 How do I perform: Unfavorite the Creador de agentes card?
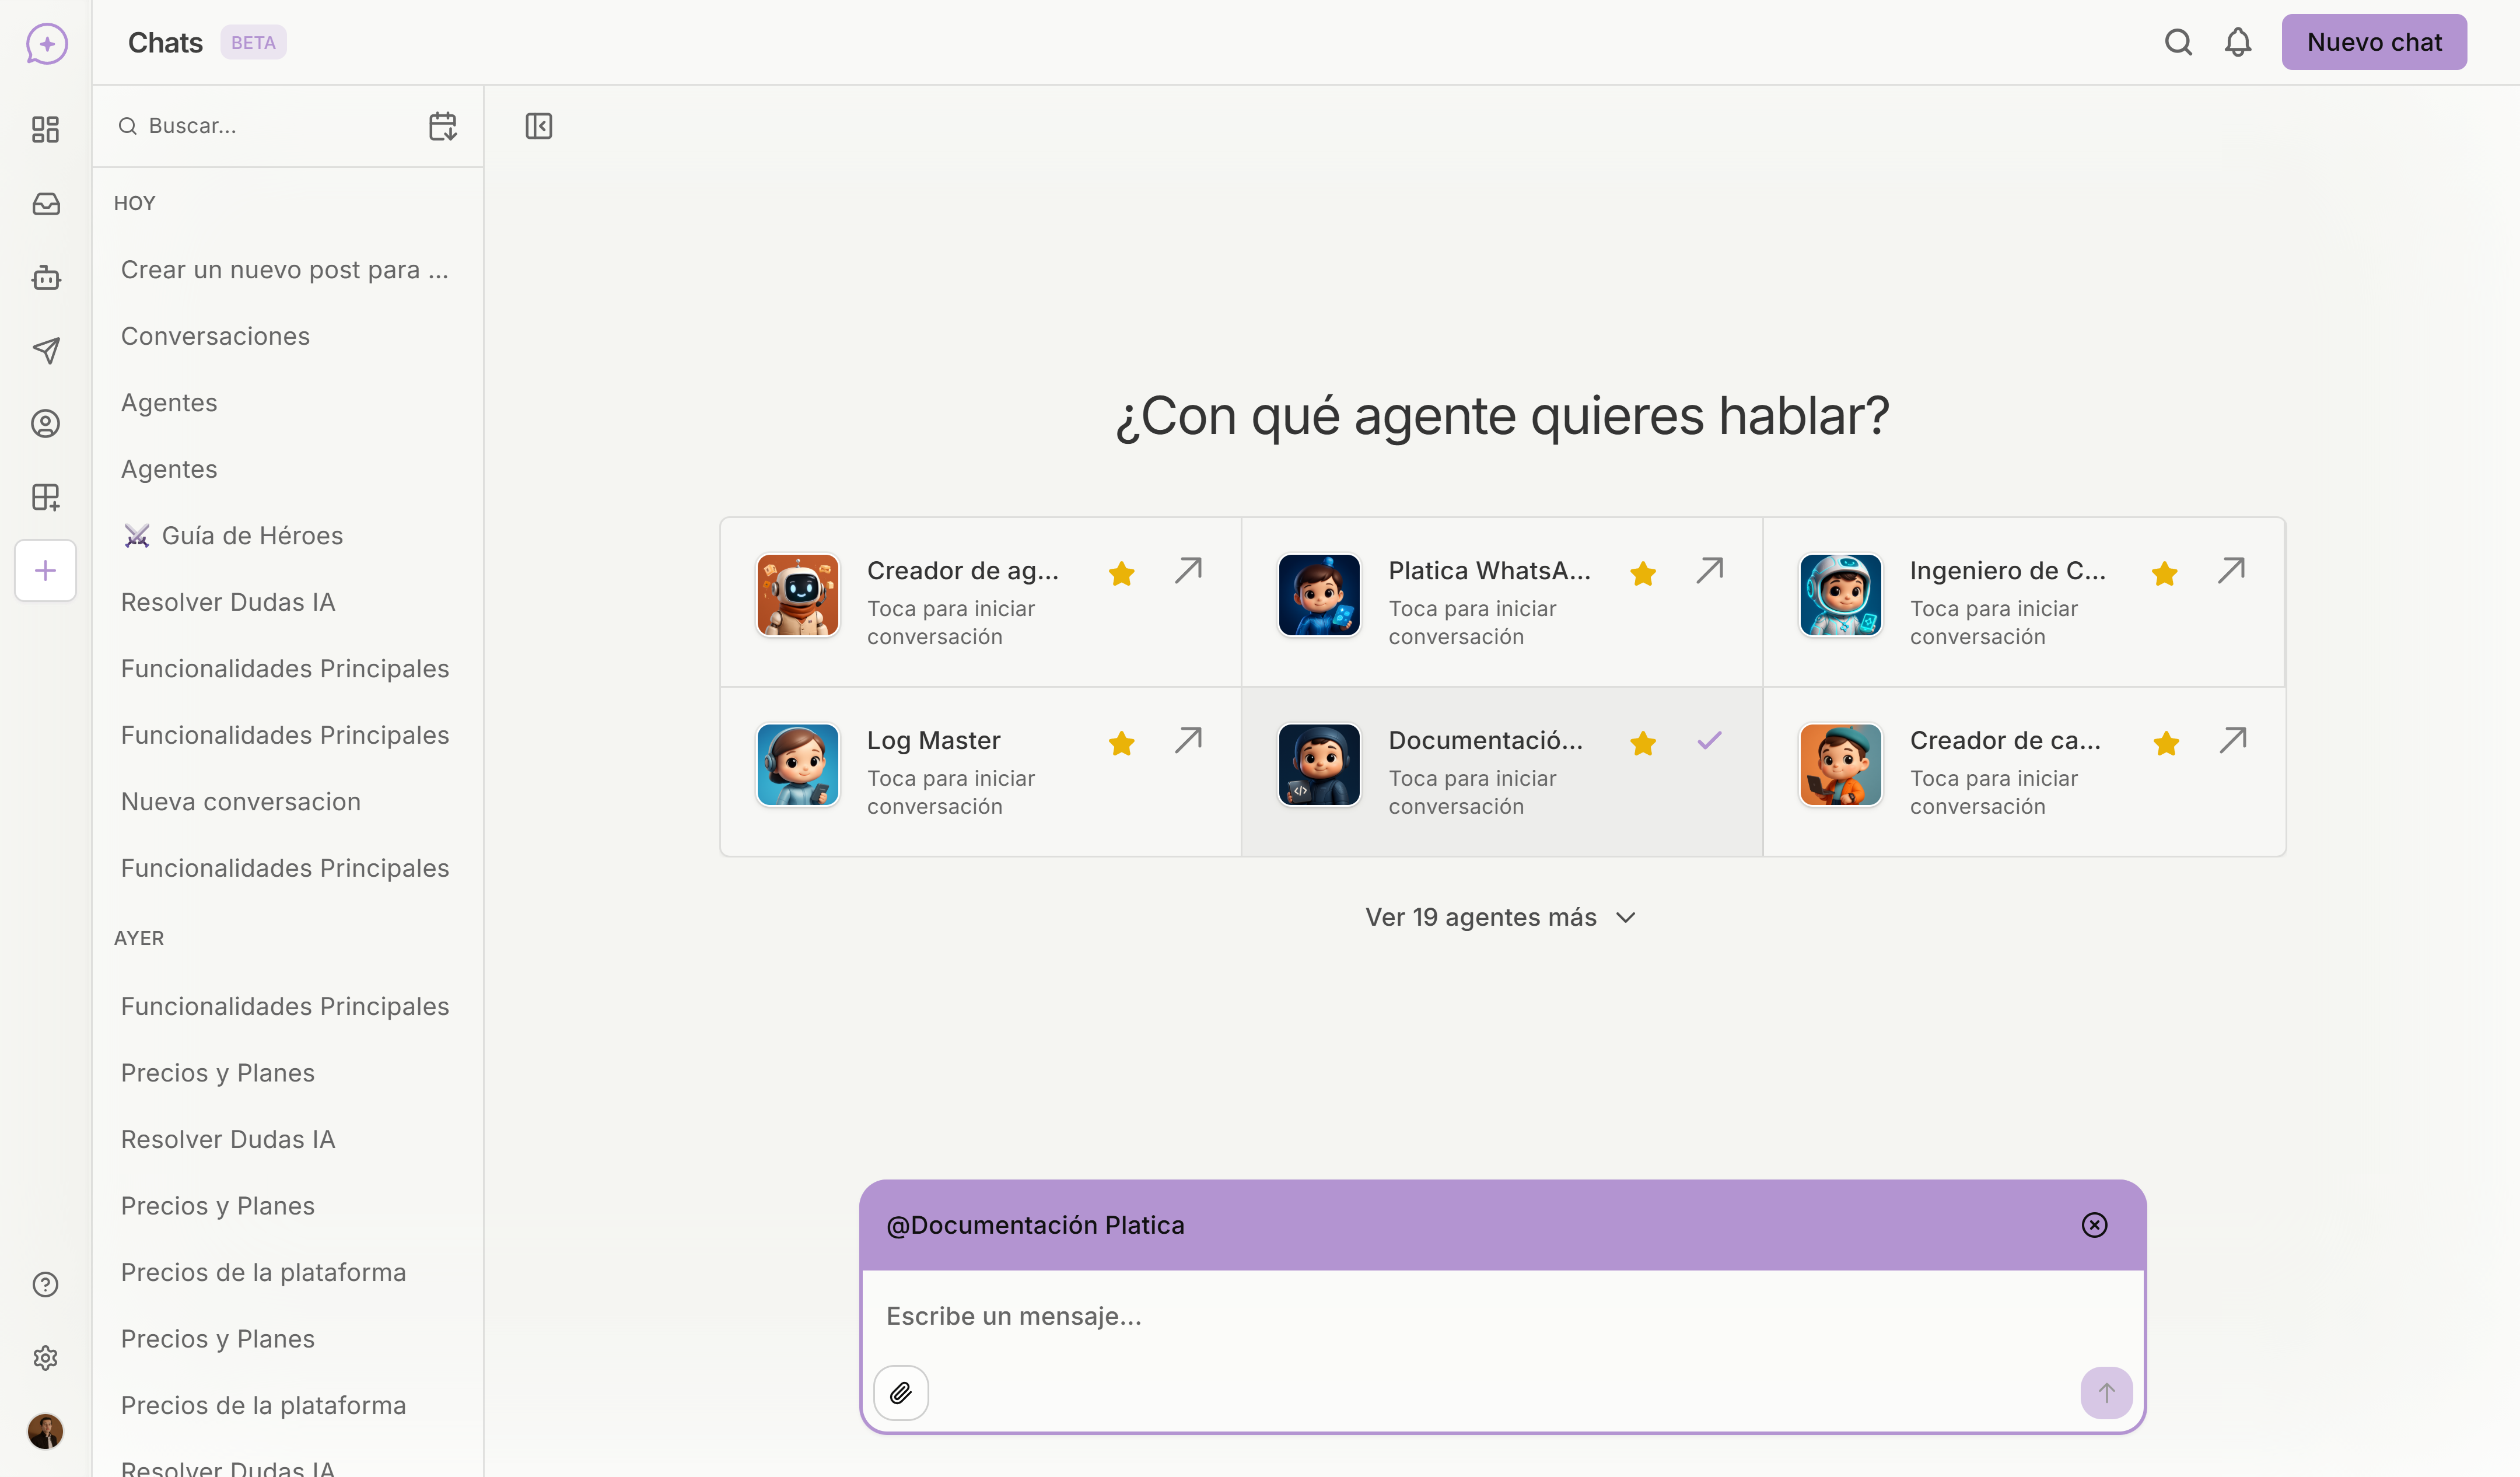1121,572
